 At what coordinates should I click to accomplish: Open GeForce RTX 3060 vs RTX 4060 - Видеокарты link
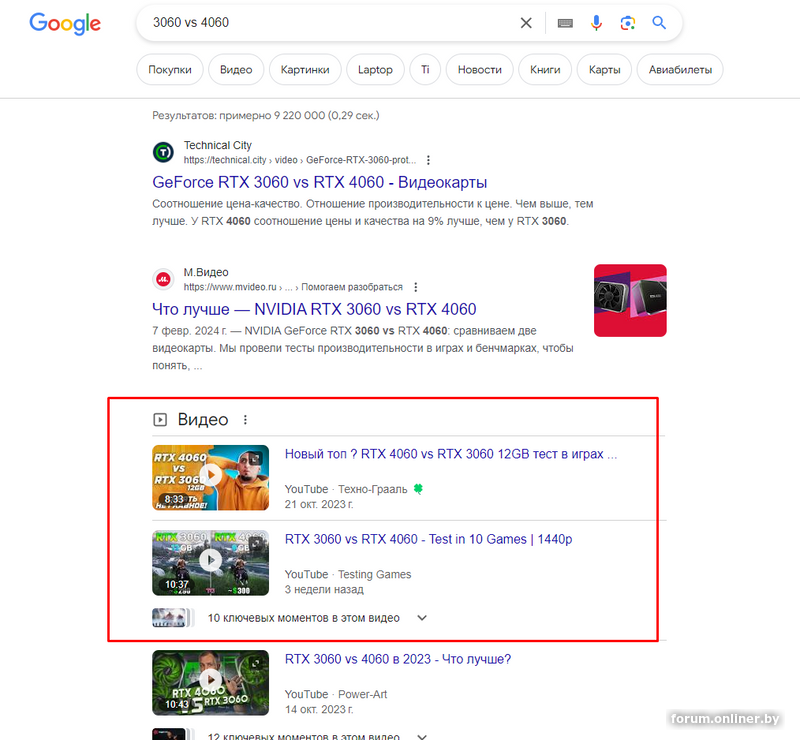[319, 182]
